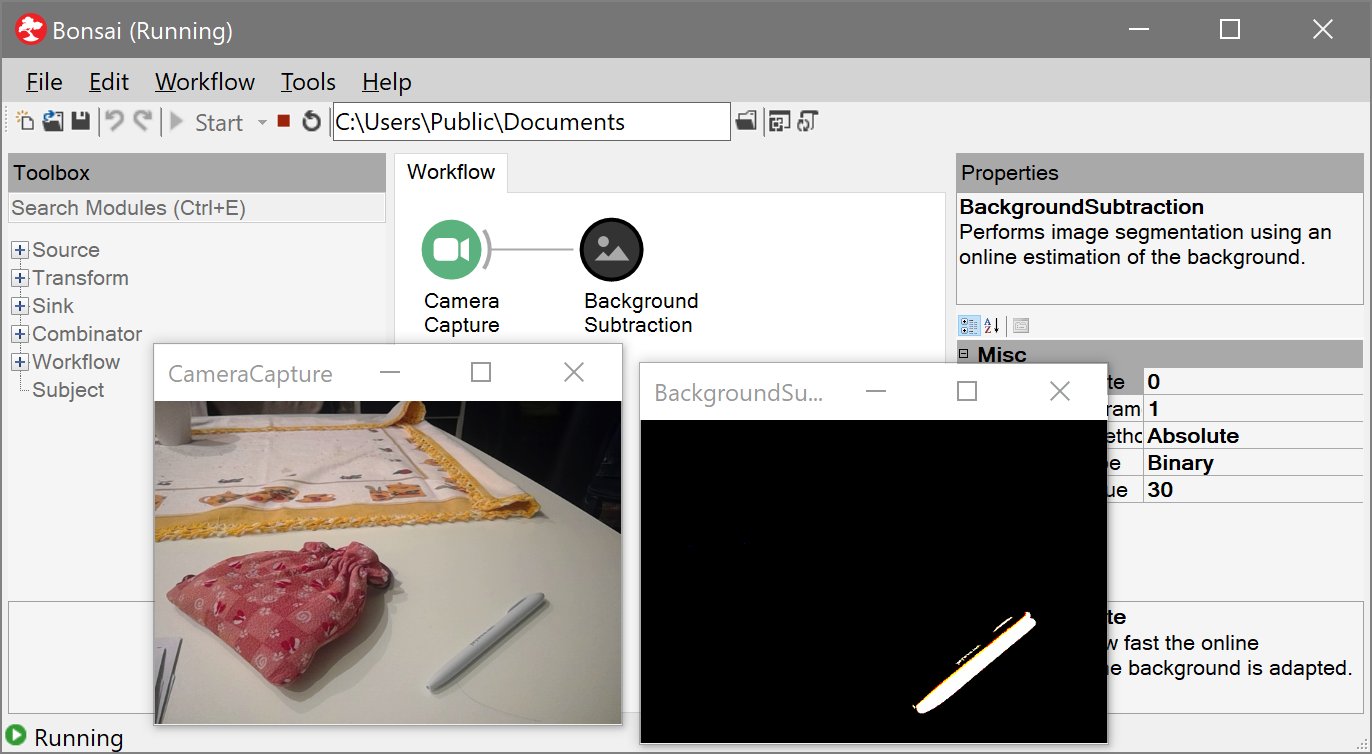The width and height of the screenshot is (1372, 754).
Task: Click the New workflow toolbar icon
Action: tap(25, 121)
